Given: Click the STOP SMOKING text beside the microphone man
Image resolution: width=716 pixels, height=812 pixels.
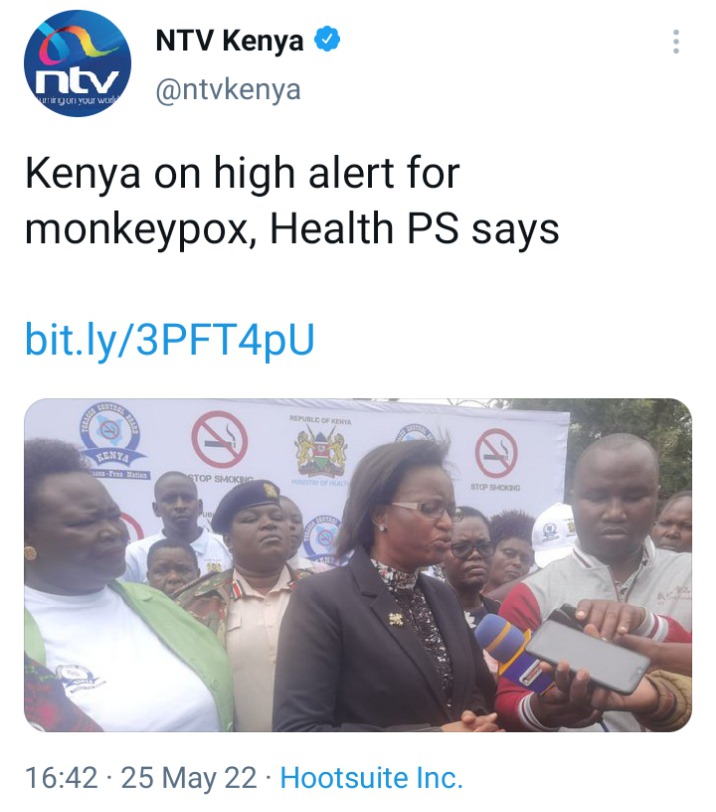Looking at the screenshot, I should coord(495,487).
